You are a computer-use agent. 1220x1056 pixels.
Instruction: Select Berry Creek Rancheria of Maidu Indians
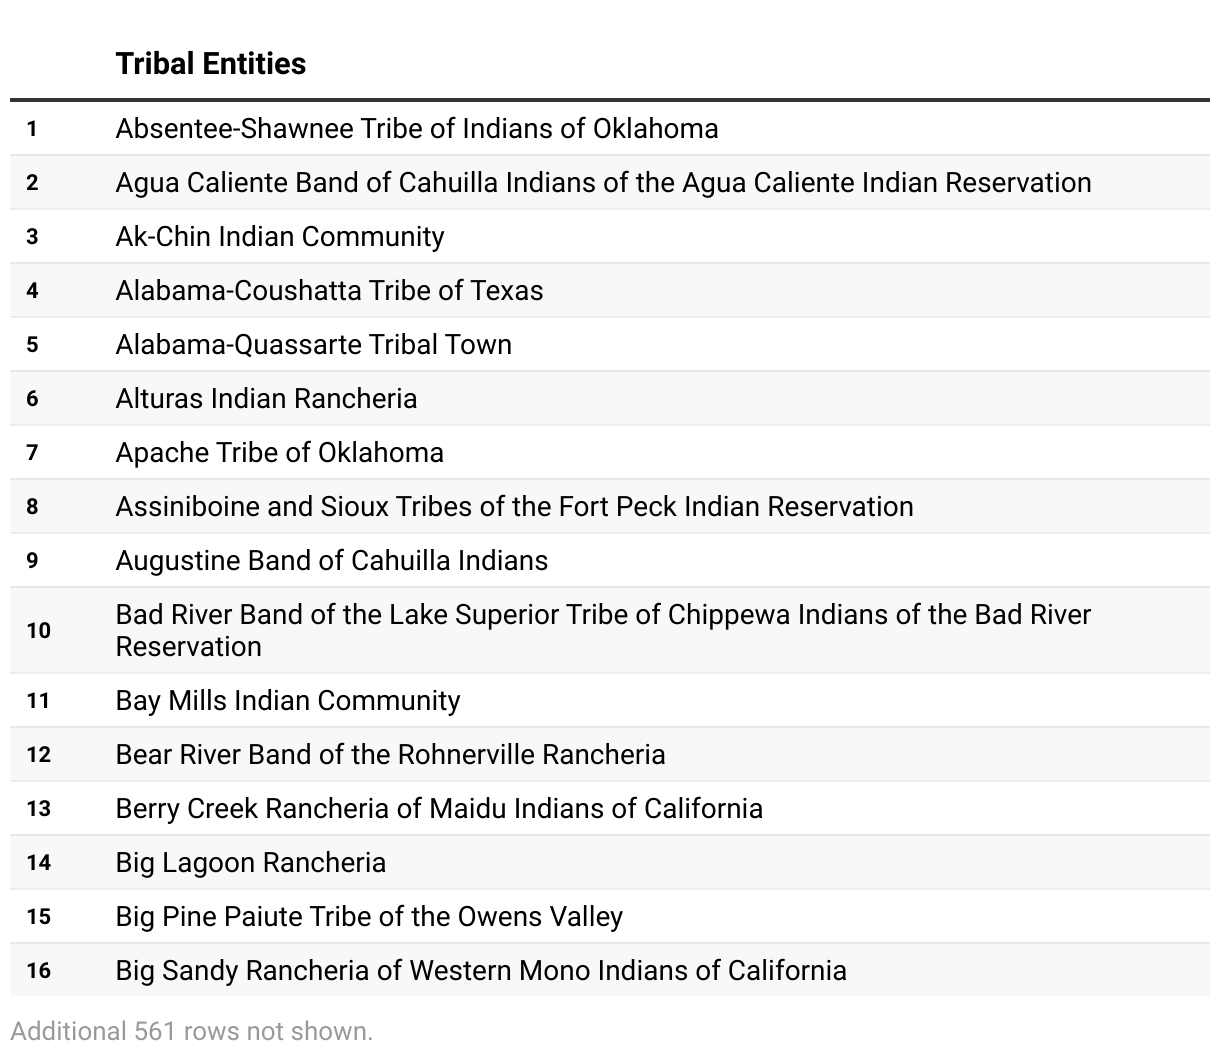pos(439,809)
